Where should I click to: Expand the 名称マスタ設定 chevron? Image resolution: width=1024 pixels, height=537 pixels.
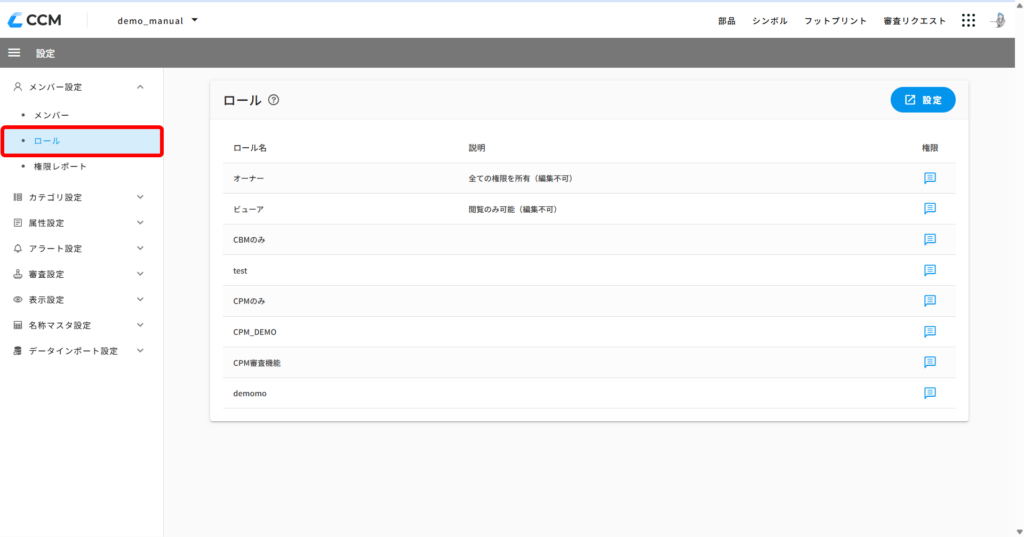coord(140,325)
